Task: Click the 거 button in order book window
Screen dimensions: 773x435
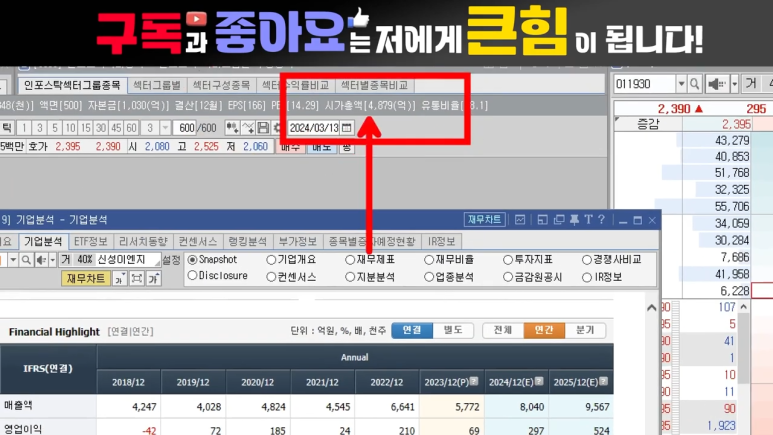Action: (x=751, y=84)
